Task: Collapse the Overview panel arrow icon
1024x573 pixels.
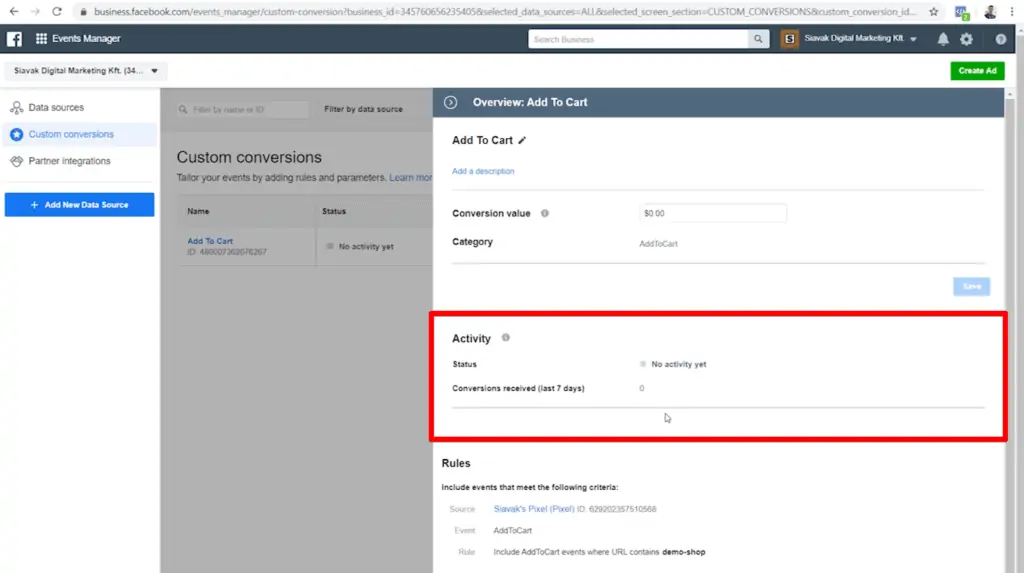Action: [x=451, y=103]
